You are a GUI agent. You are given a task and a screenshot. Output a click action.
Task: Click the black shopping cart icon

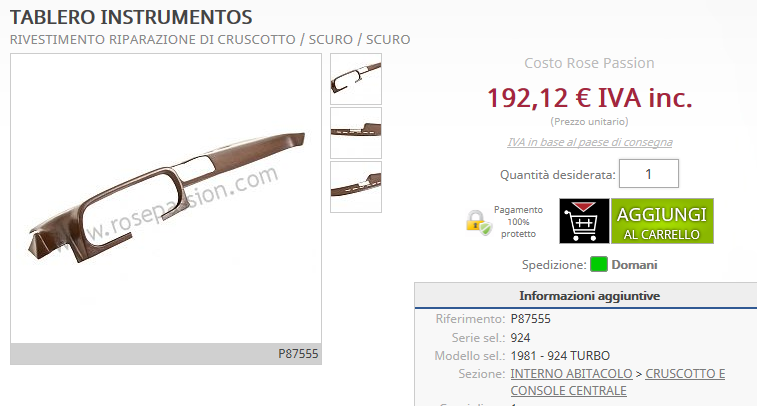584,221
